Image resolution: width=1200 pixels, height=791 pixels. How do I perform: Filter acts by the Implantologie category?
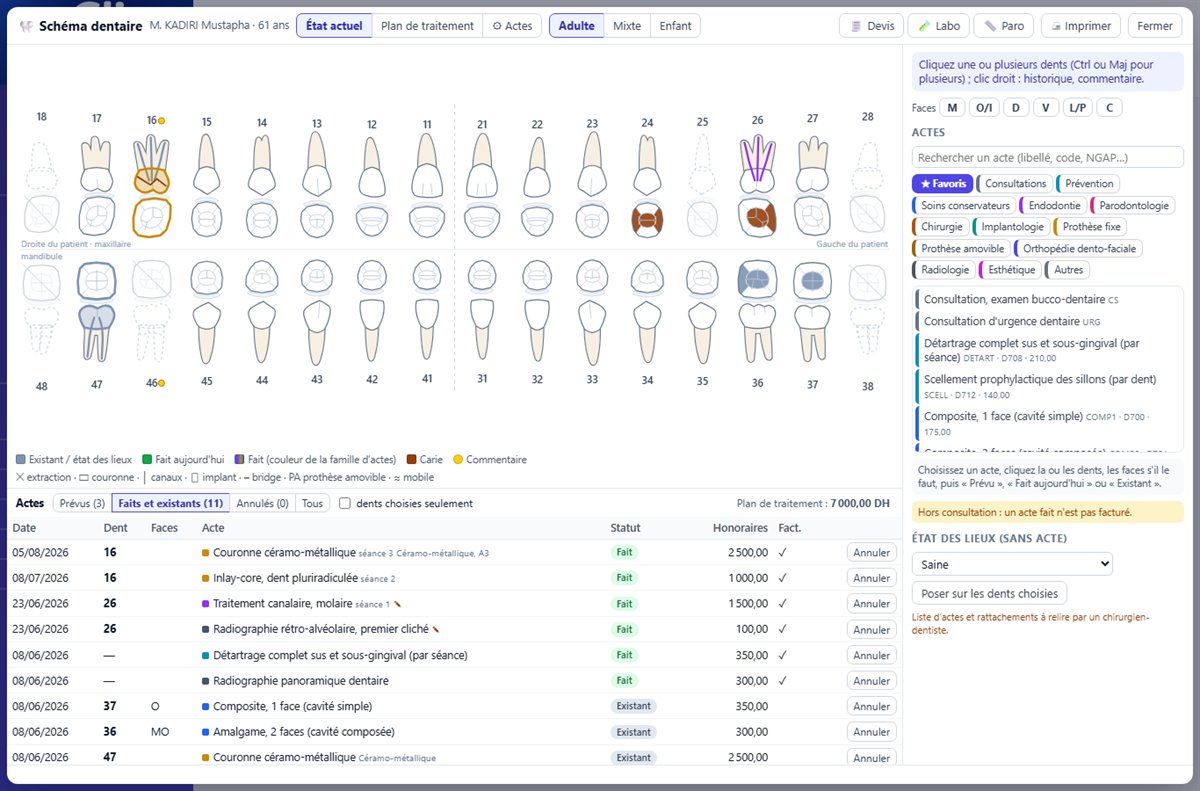1011,227
